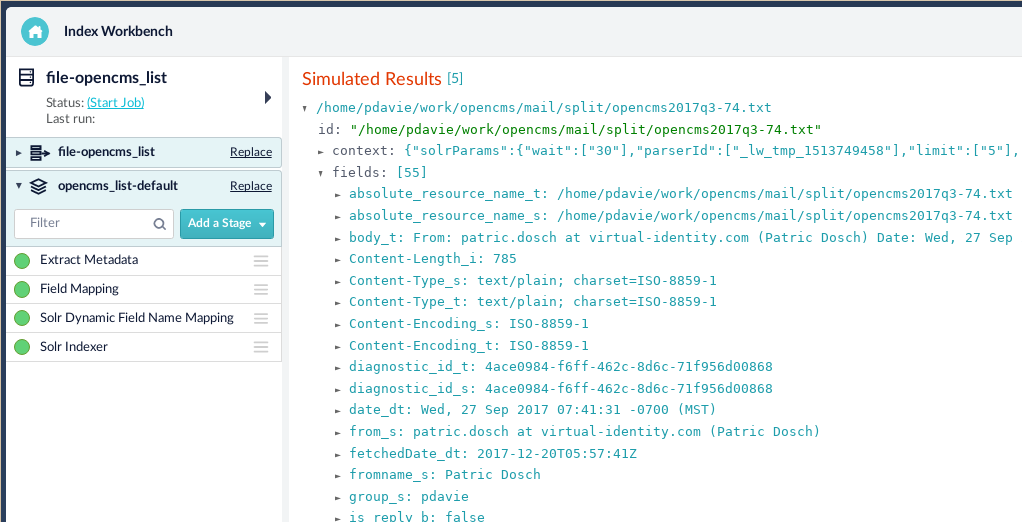Click the right arrow beside datasource status

[x=267, y=98]
